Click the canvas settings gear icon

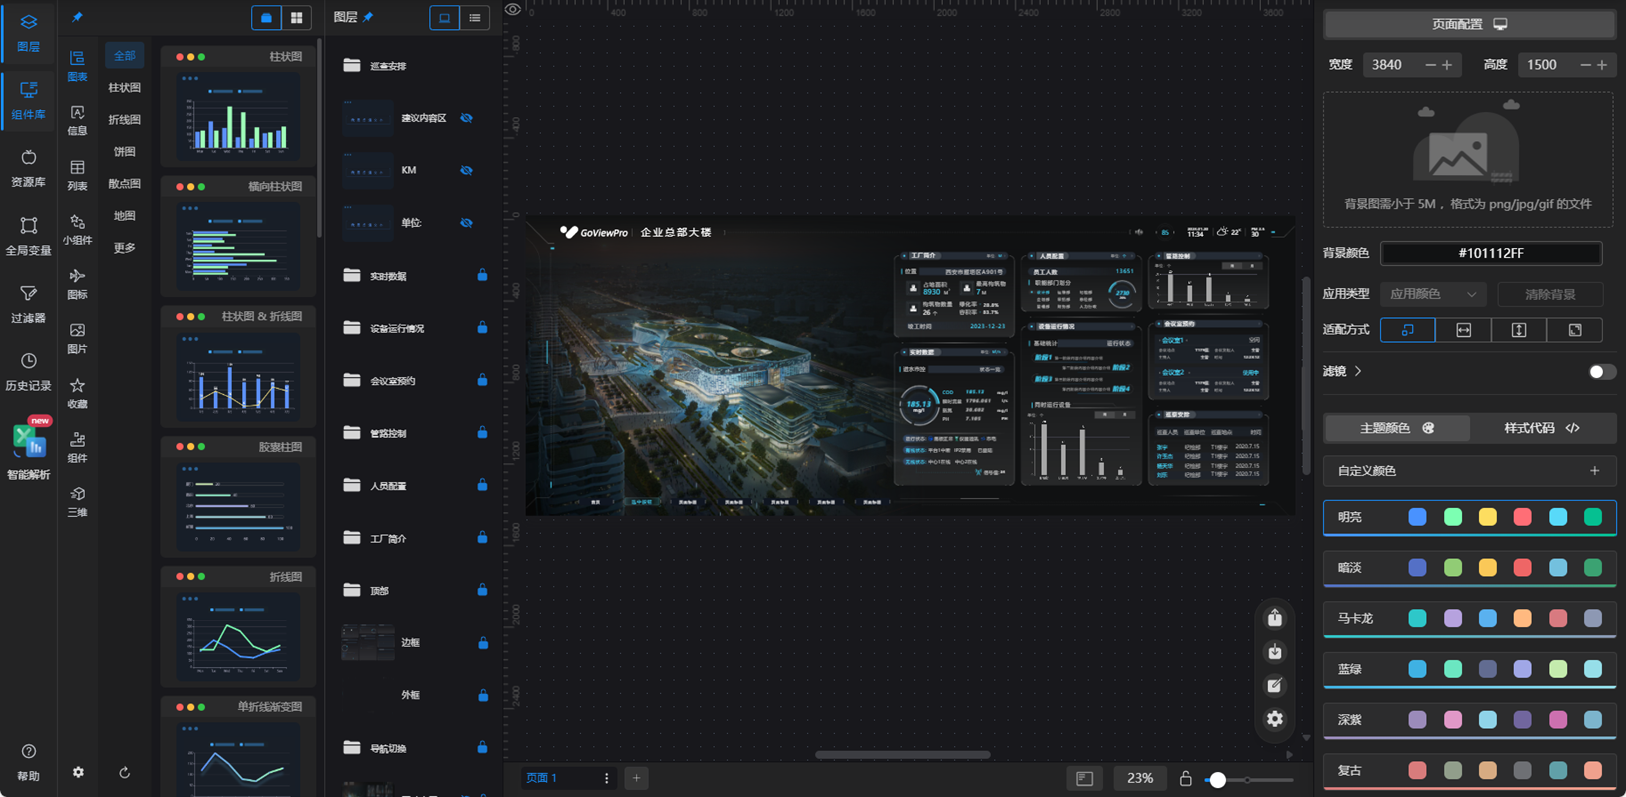click(x=1274, y=719)
